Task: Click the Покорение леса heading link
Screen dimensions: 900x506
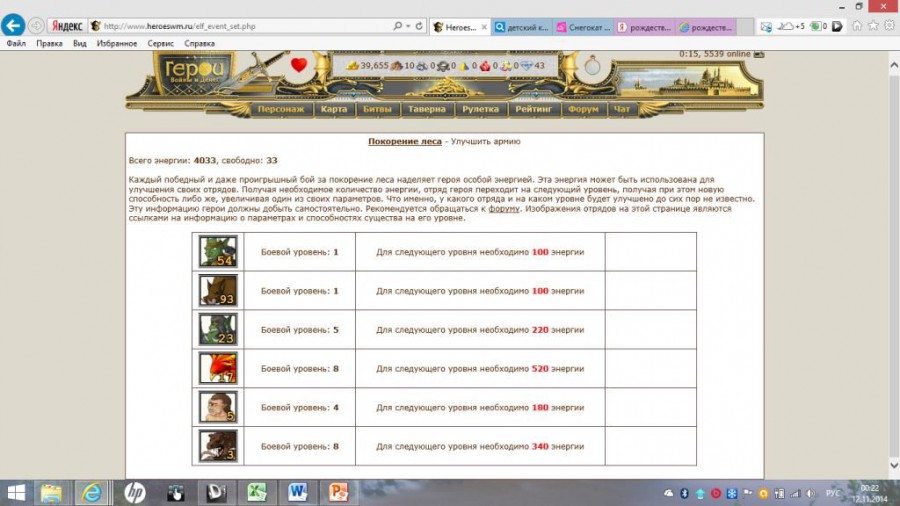Action: 404,142
